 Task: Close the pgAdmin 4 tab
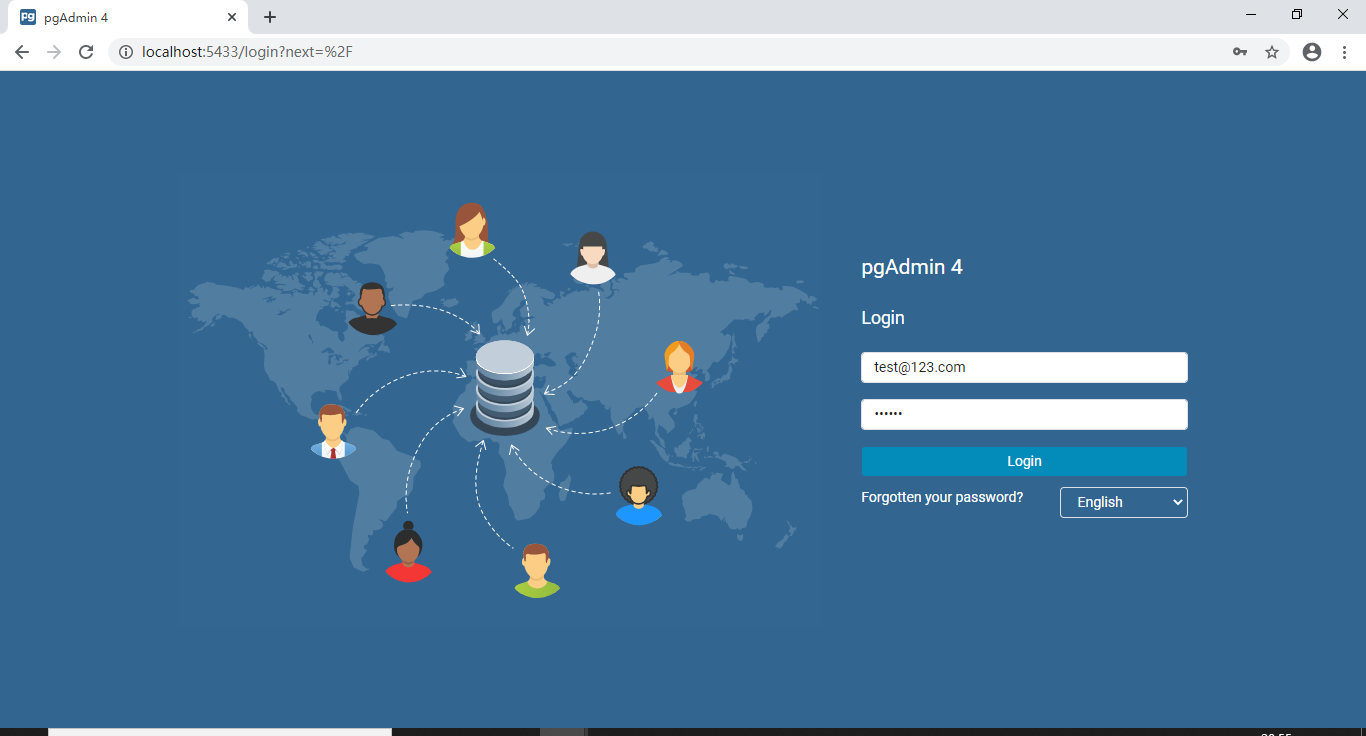pyautogui.click(x=232, y=17)
